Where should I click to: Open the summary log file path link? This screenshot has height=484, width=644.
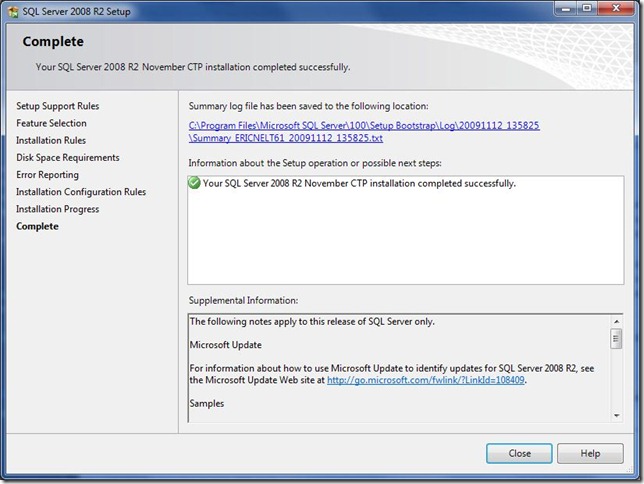coord(364,131)
